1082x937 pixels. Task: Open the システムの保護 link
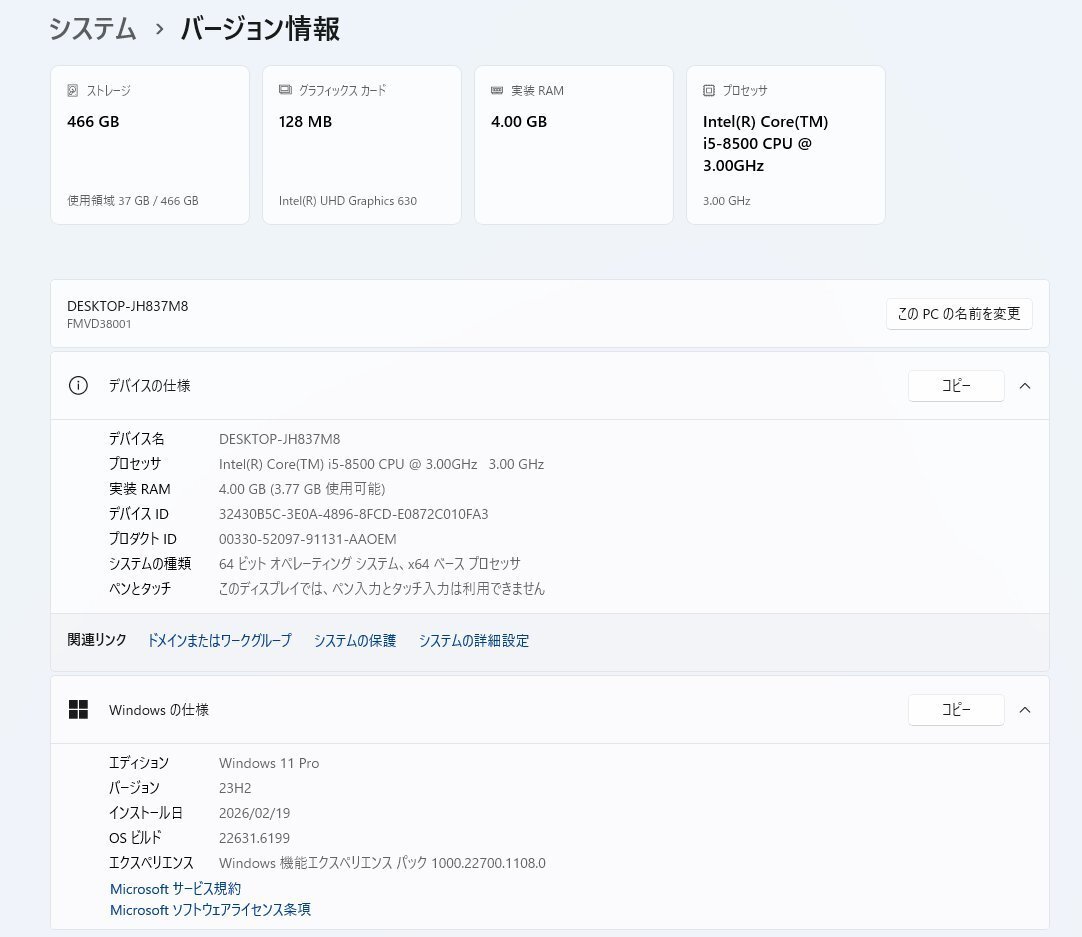click(x=354, y=640)
